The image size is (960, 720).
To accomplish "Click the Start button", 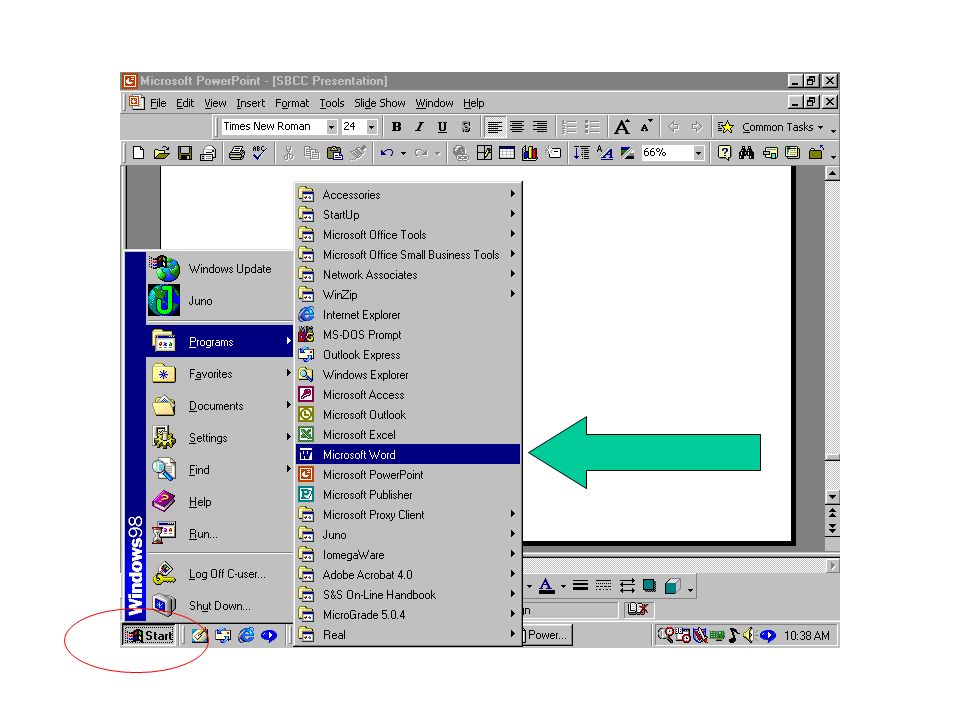I will 149,636.
